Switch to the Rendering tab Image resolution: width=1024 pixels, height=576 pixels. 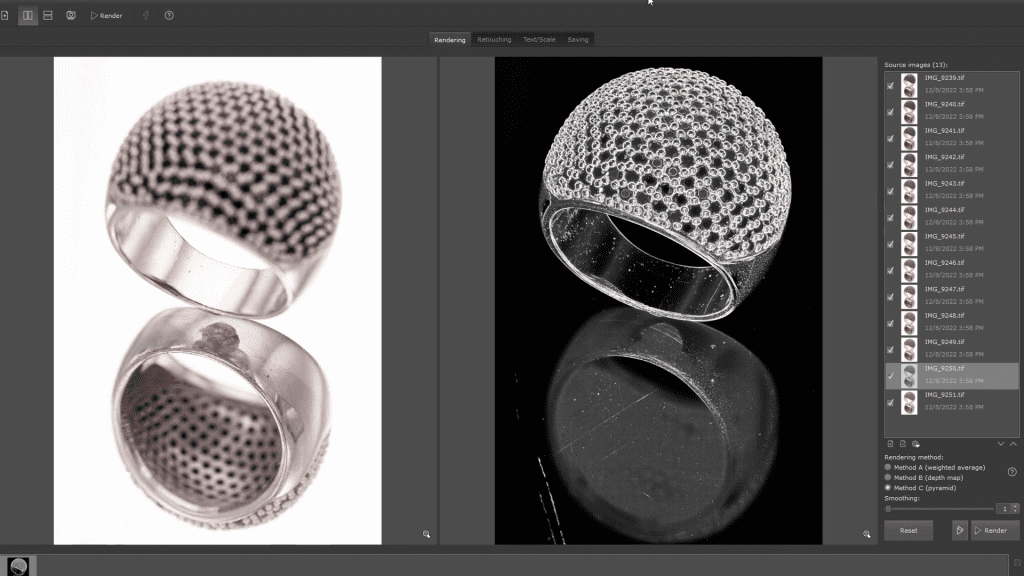point(450,39)
